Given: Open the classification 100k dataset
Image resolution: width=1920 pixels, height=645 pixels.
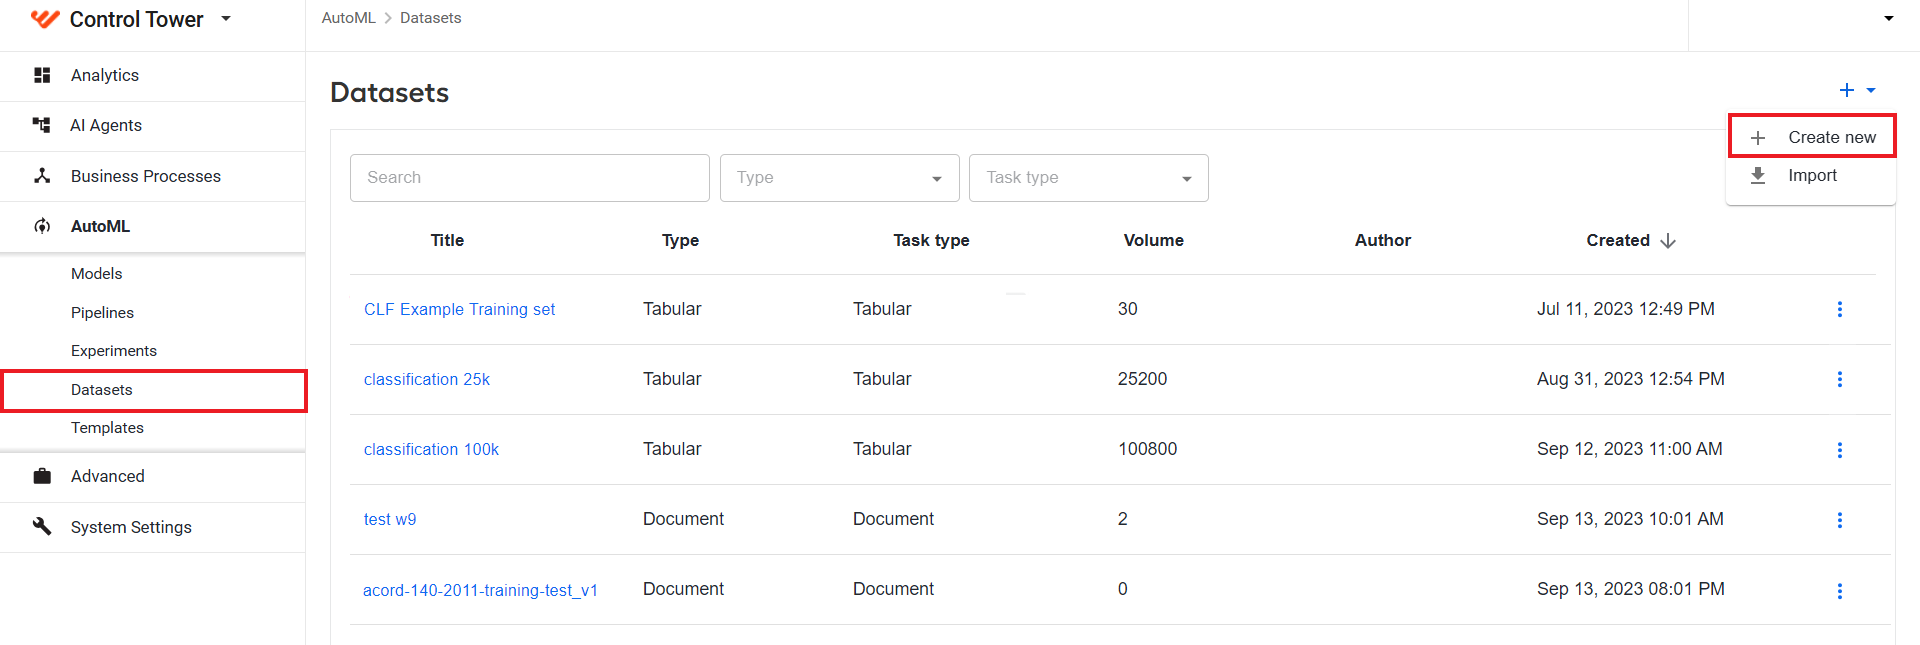Looking at the screenshot, I should [431, 450].
